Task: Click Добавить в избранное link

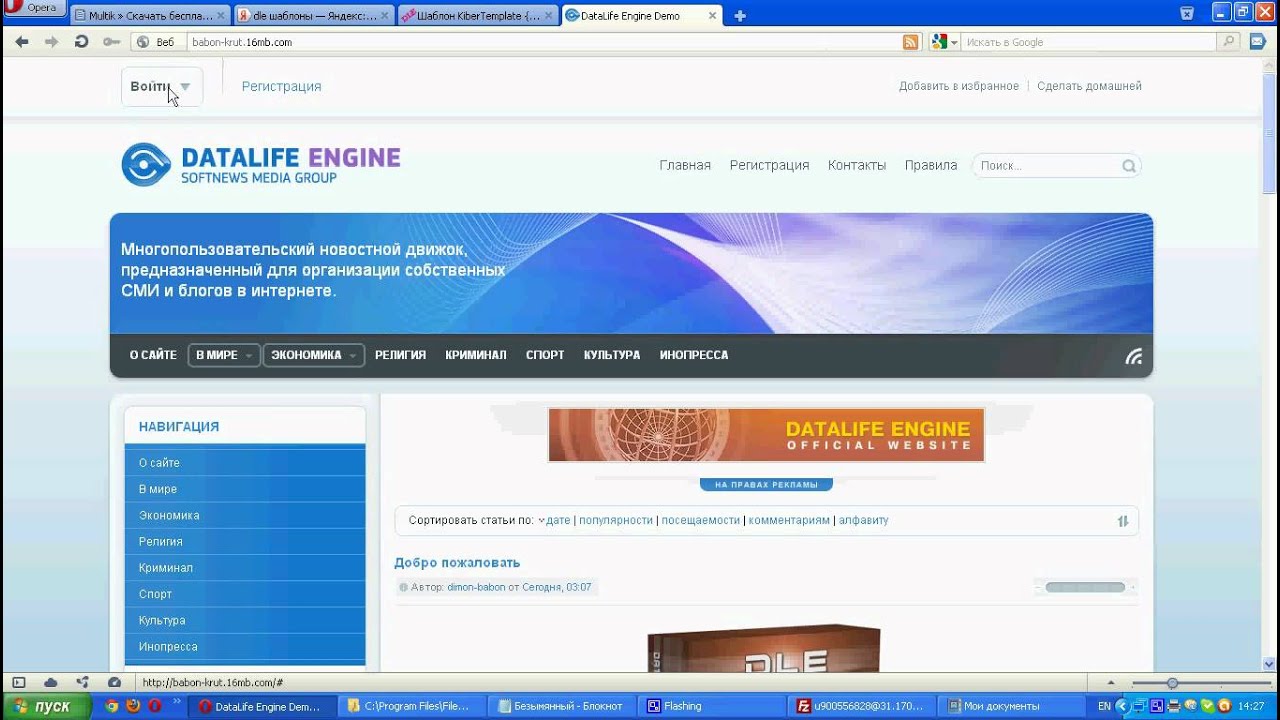Action: [959, 86]
